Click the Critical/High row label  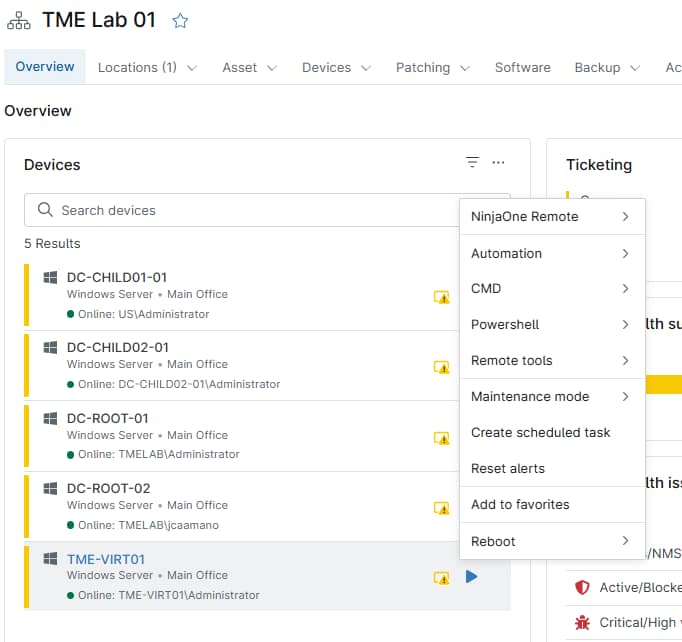click(x=640, y=622)
